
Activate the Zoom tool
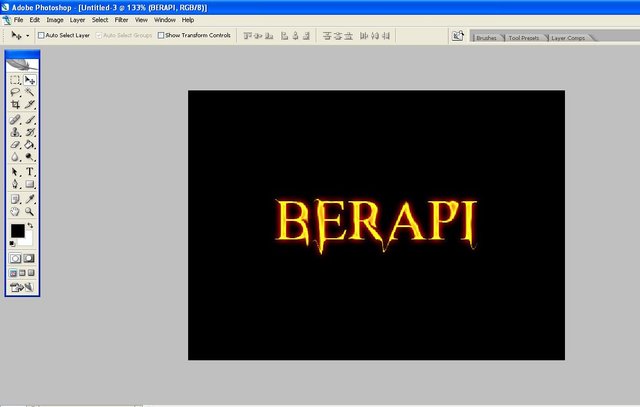tap(29, 211)
